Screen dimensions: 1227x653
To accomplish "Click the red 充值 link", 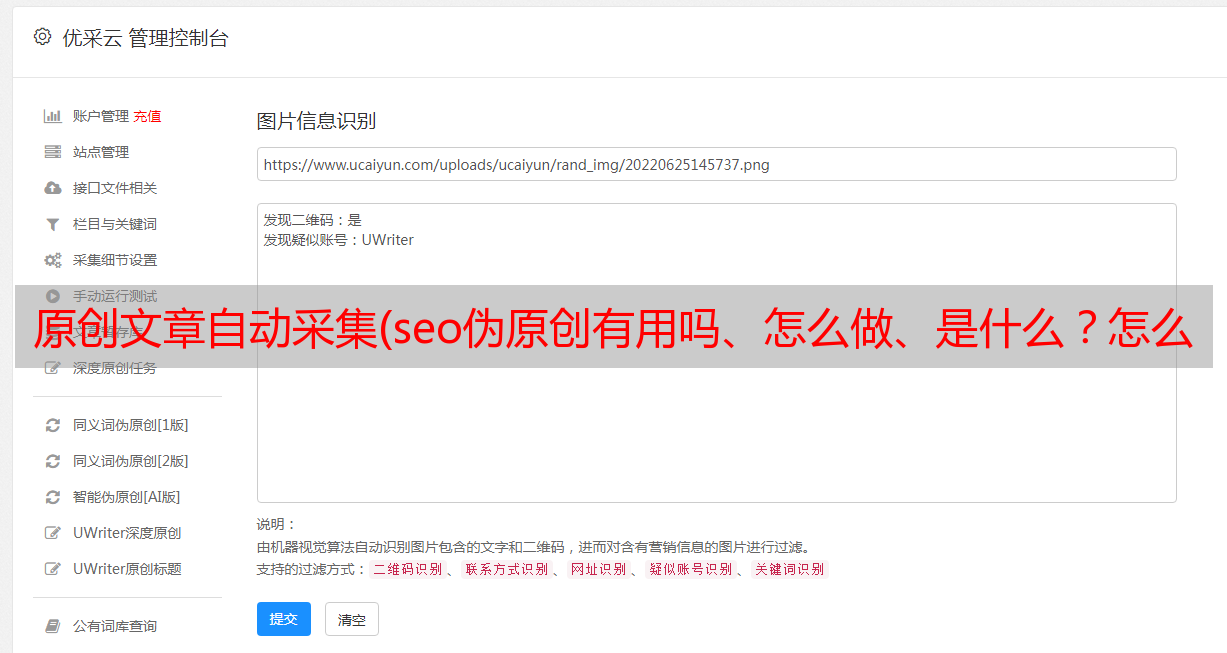I will (147, 116).
